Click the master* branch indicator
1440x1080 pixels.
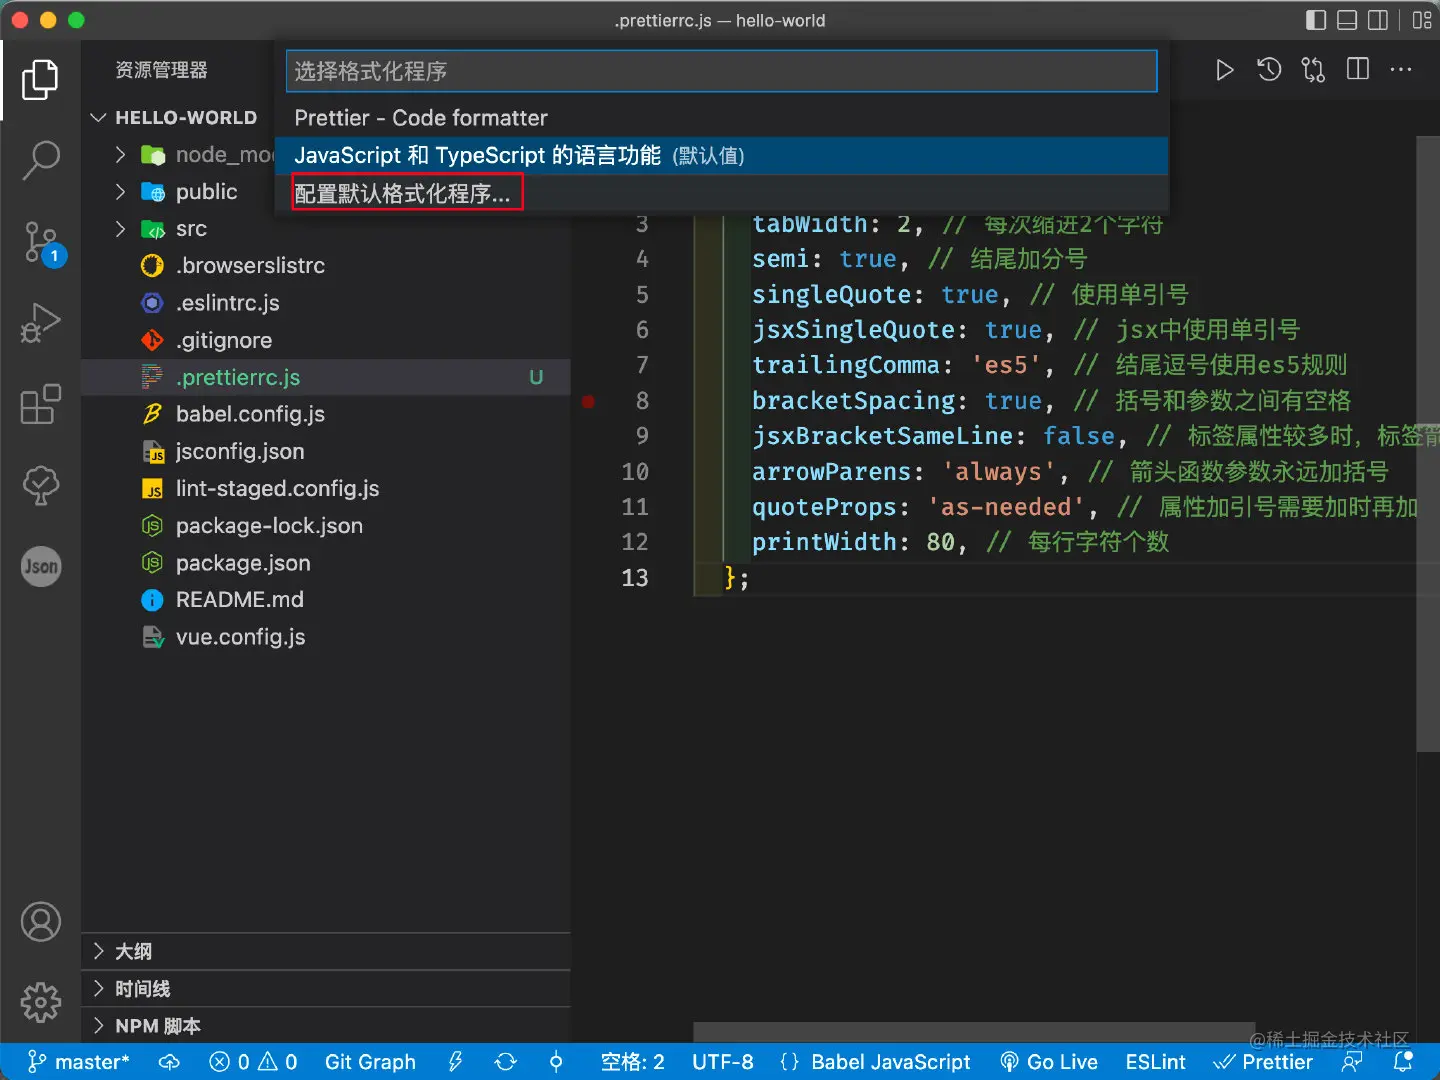[78, 1062]
